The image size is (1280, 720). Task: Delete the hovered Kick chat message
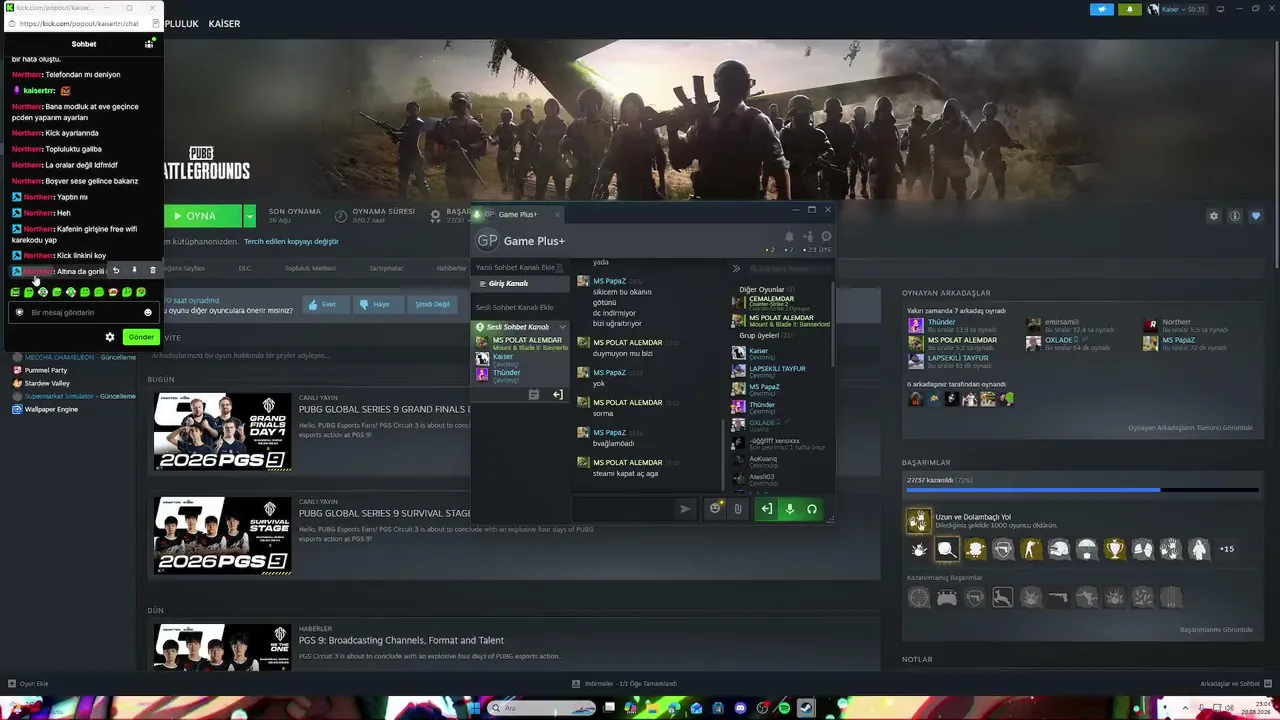152,270
